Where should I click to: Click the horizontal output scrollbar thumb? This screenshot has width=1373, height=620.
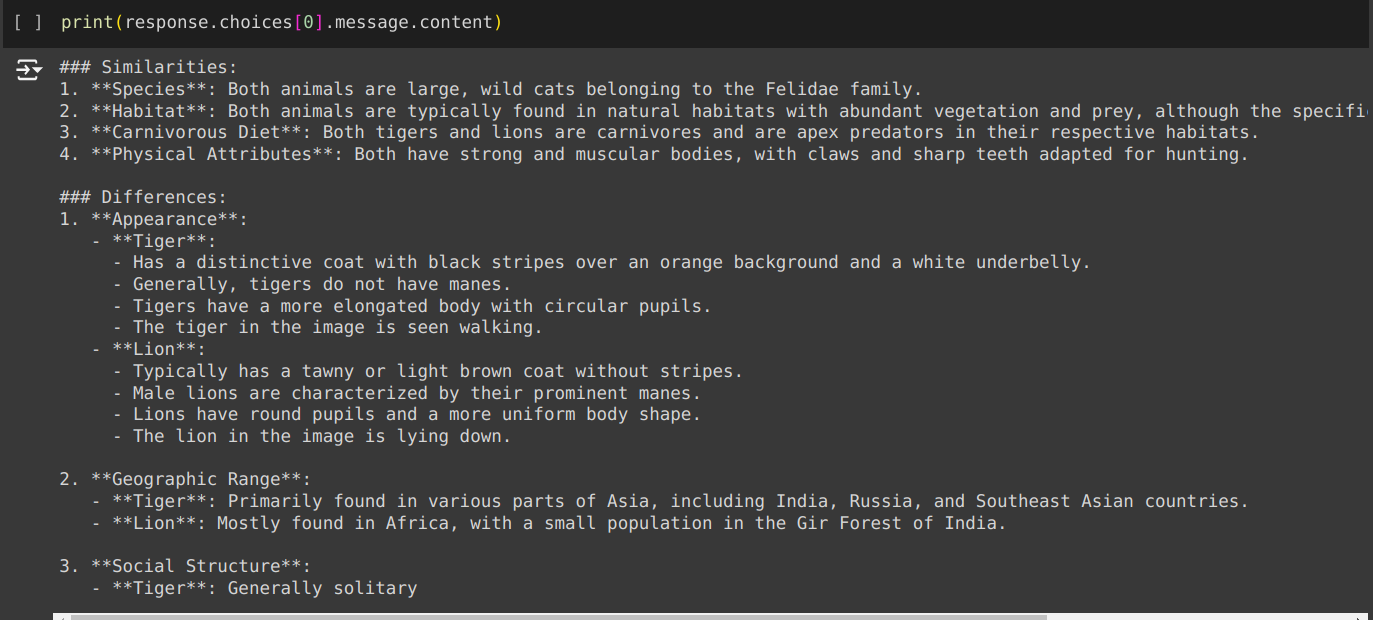coord(558,617)
